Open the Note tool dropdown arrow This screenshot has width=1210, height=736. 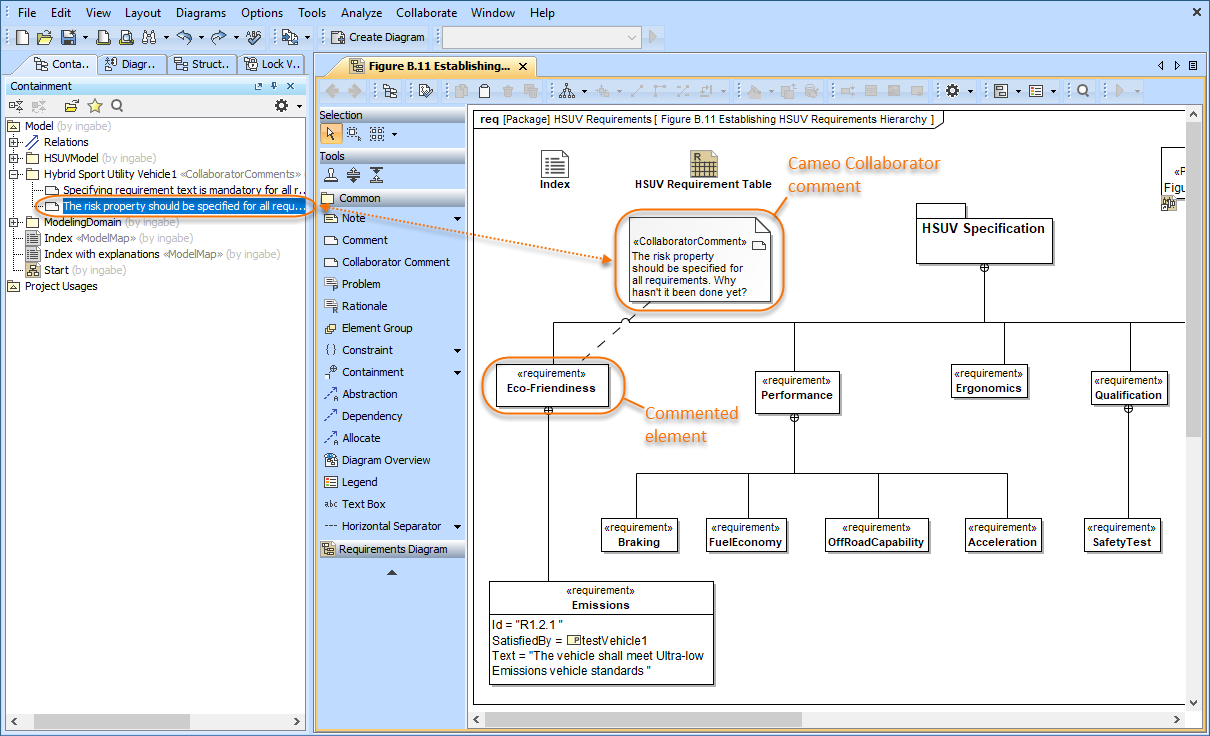pos(458,218)
